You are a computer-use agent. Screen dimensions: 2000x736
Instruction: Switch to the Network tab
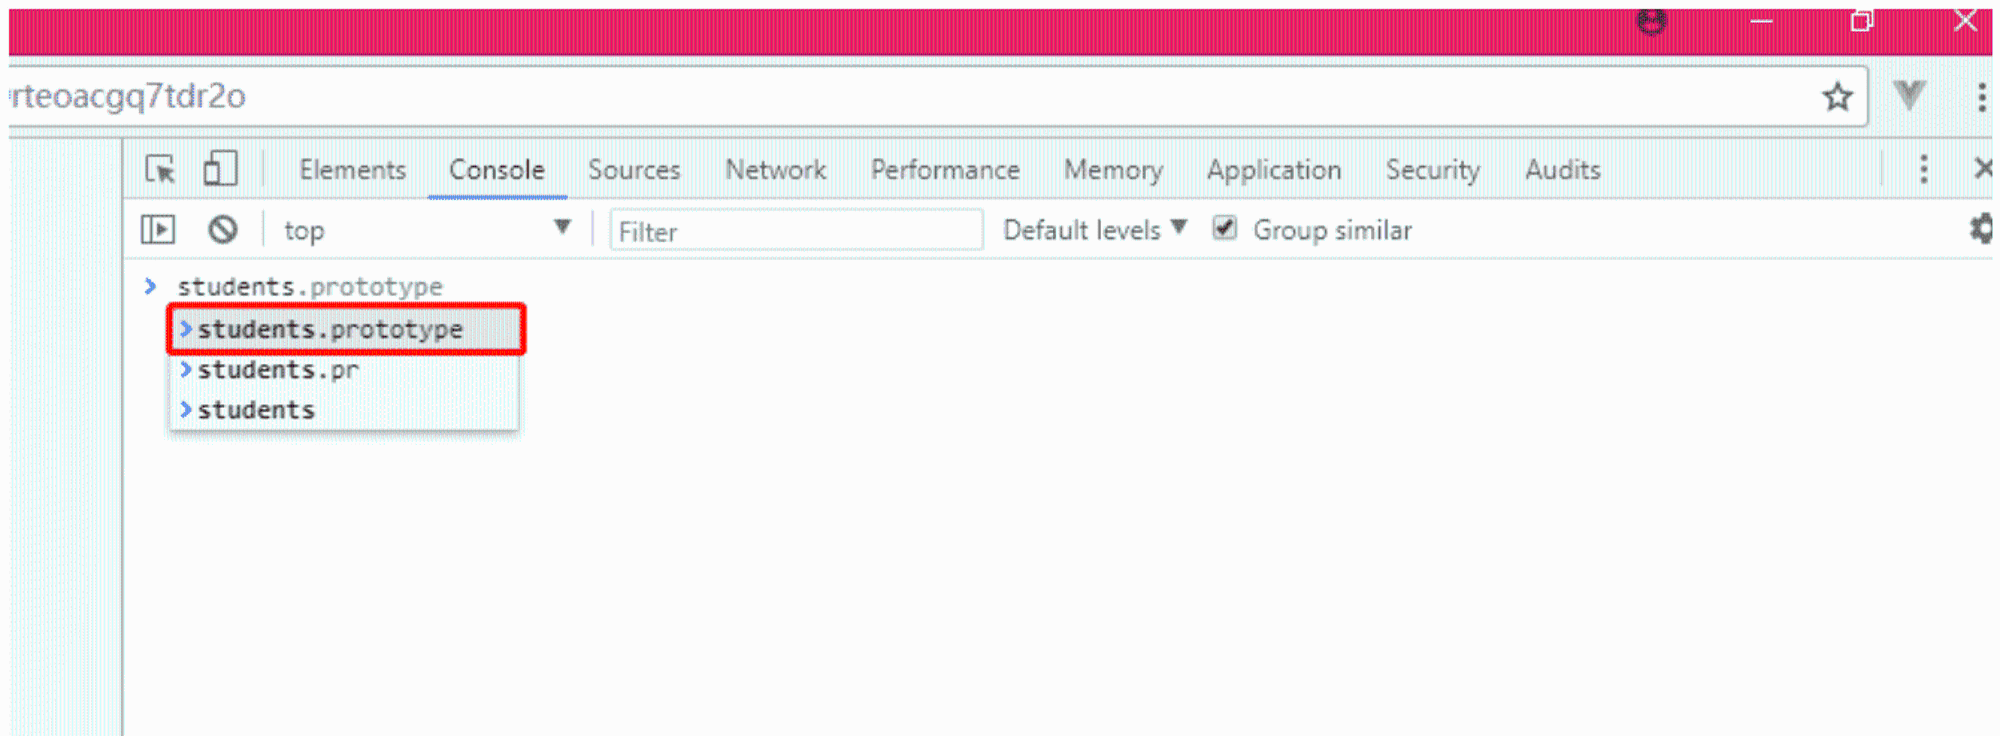(776, 170)
